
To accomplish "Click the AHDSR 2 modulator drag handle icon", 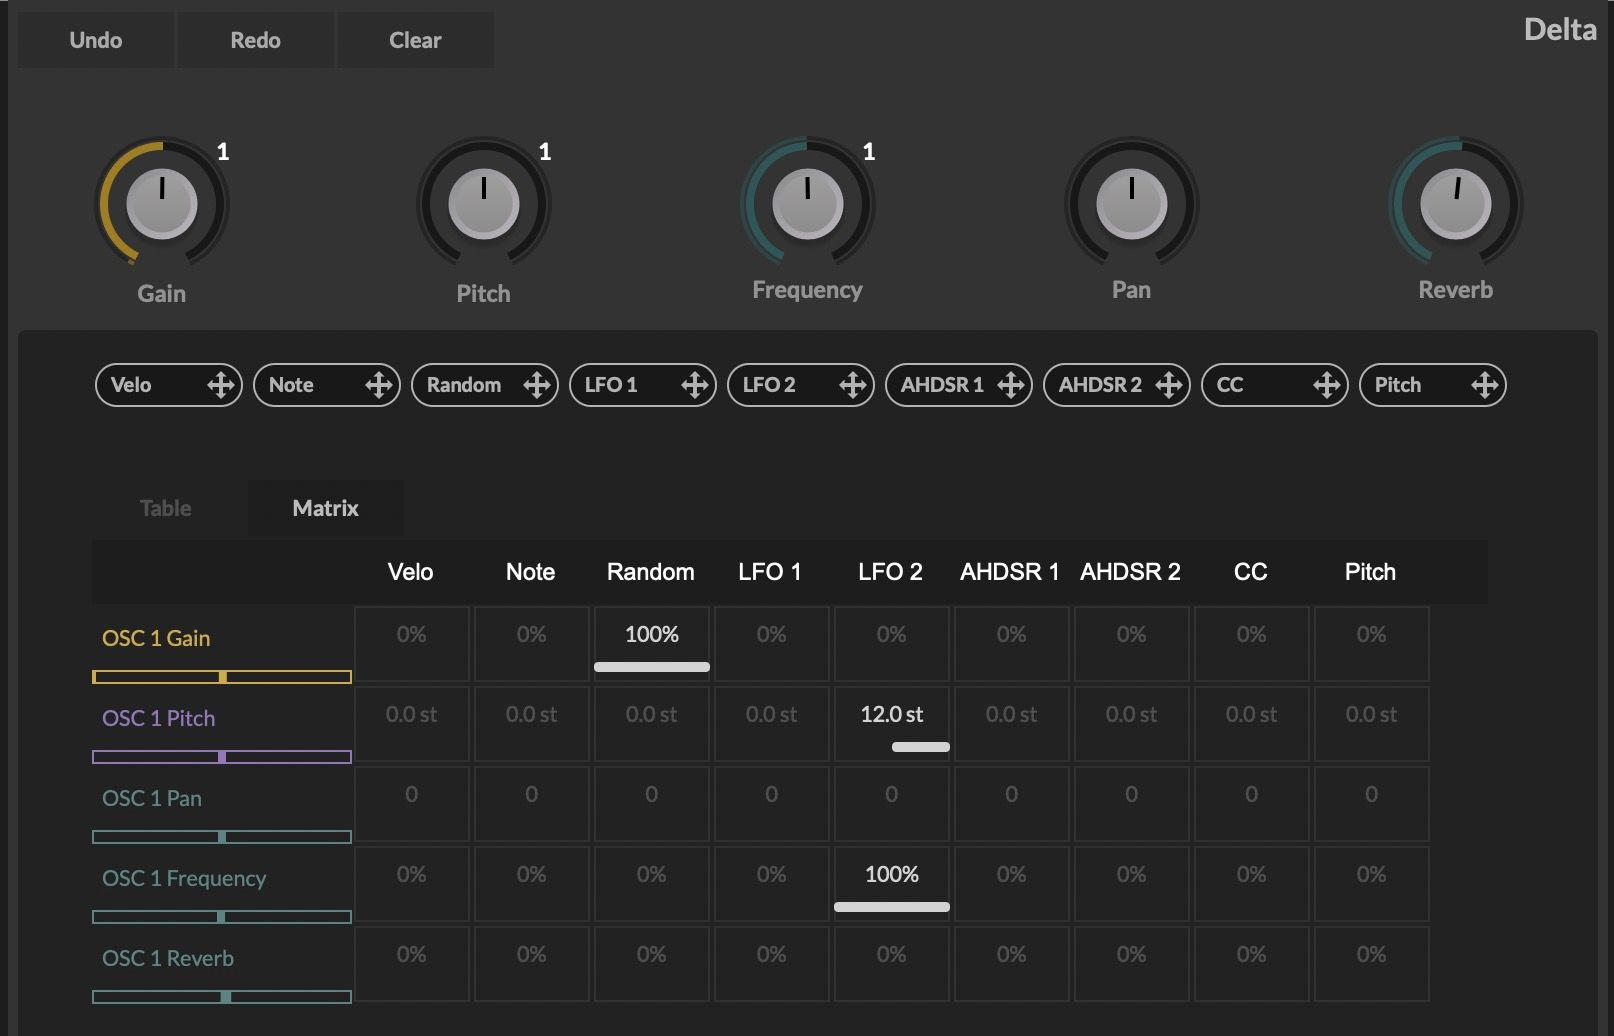I will (x=1168, y=385).
